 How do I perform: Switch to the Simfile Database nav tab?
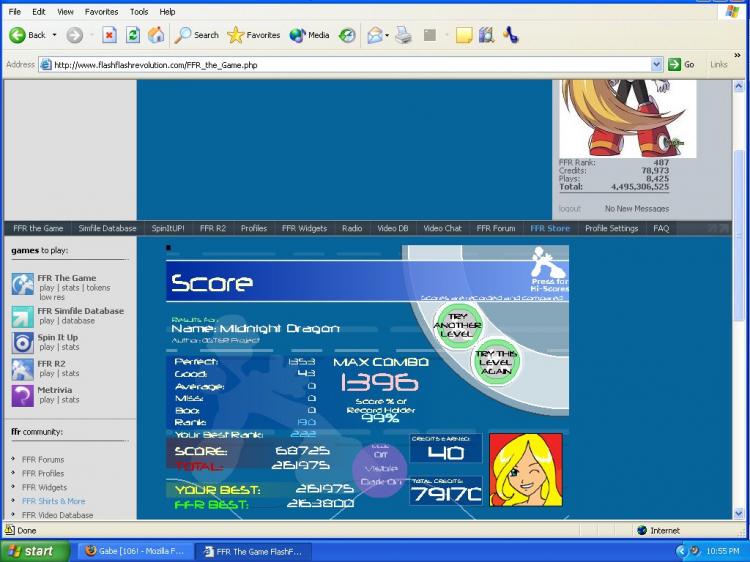[x=107, y=228]
